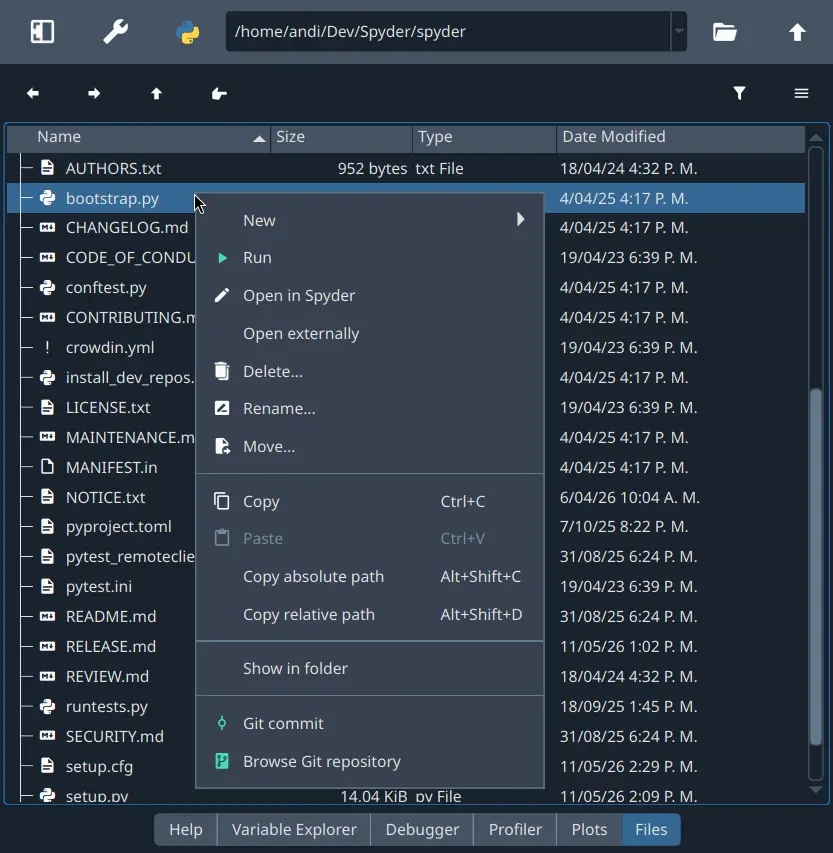Screen dimensions: 833x853
Task: Select the bootstrap.py file row
Action: (406, 198)
